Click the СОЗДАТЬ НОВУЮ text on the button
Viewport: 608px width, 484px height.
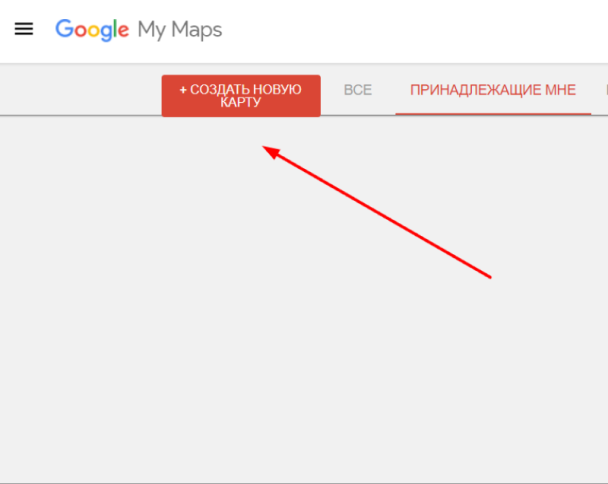[x=246, y=90]
